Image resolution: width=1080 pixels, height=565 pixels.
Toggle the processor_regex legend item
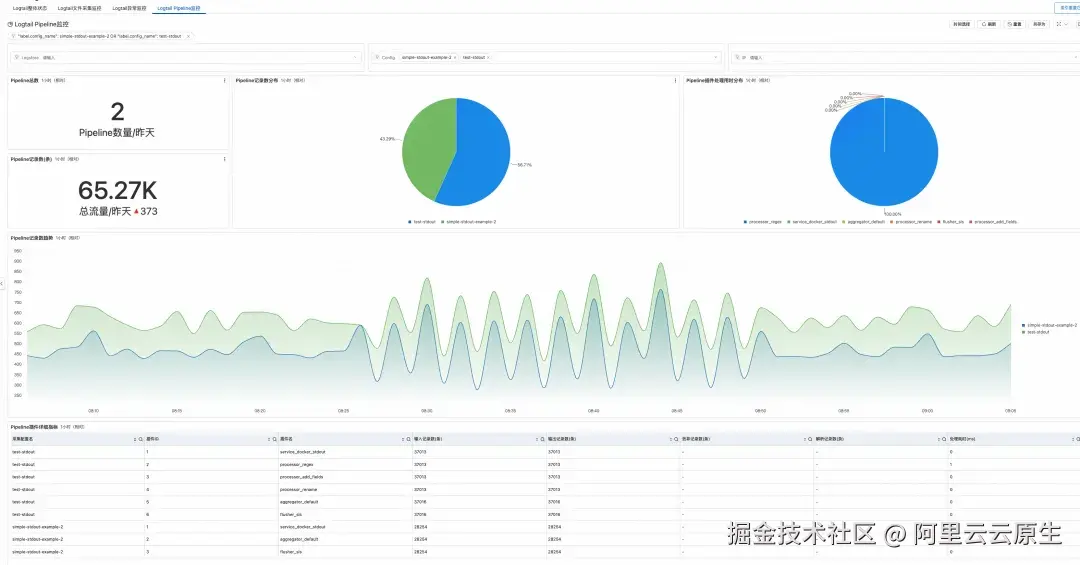coord(762,222)
